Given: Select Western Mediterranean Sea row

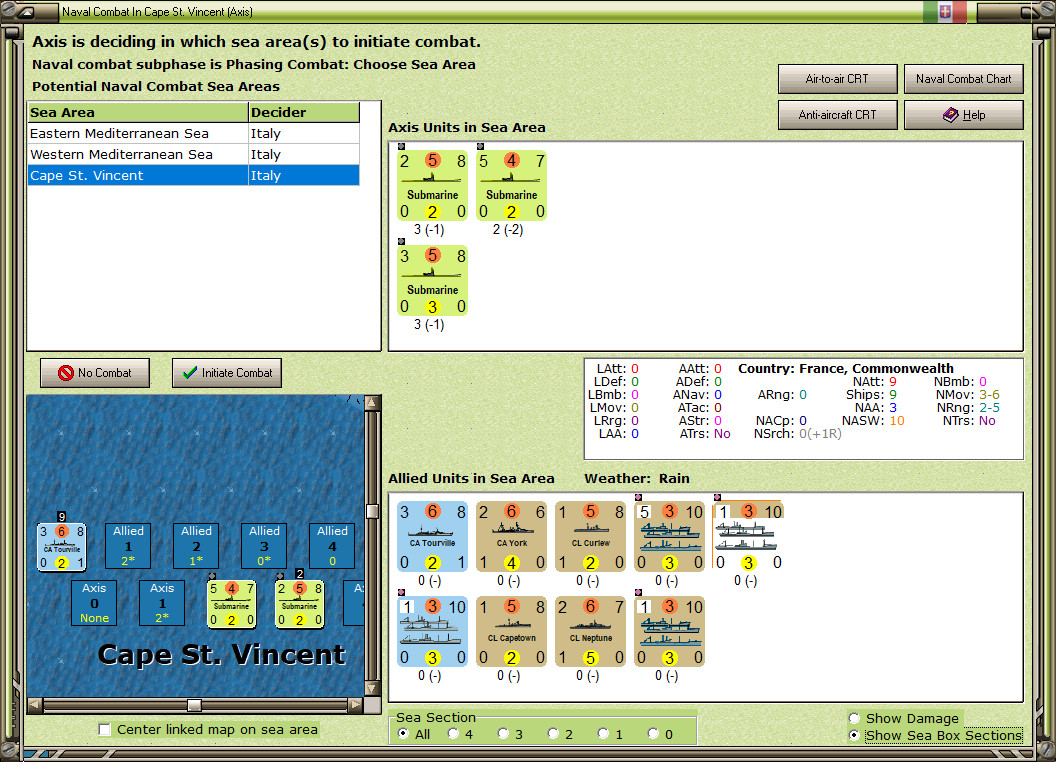Looking at the screenshot, I should coord(193,154).
